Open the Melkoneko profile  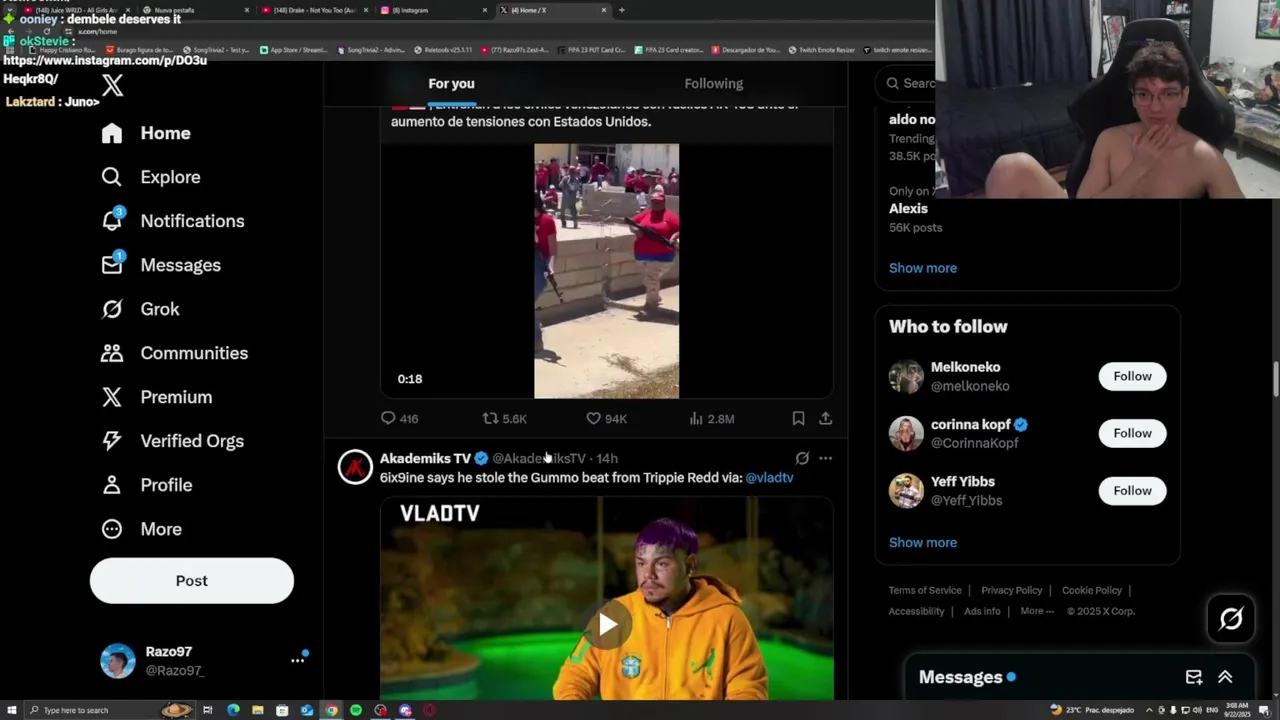(x=965, y=367)
